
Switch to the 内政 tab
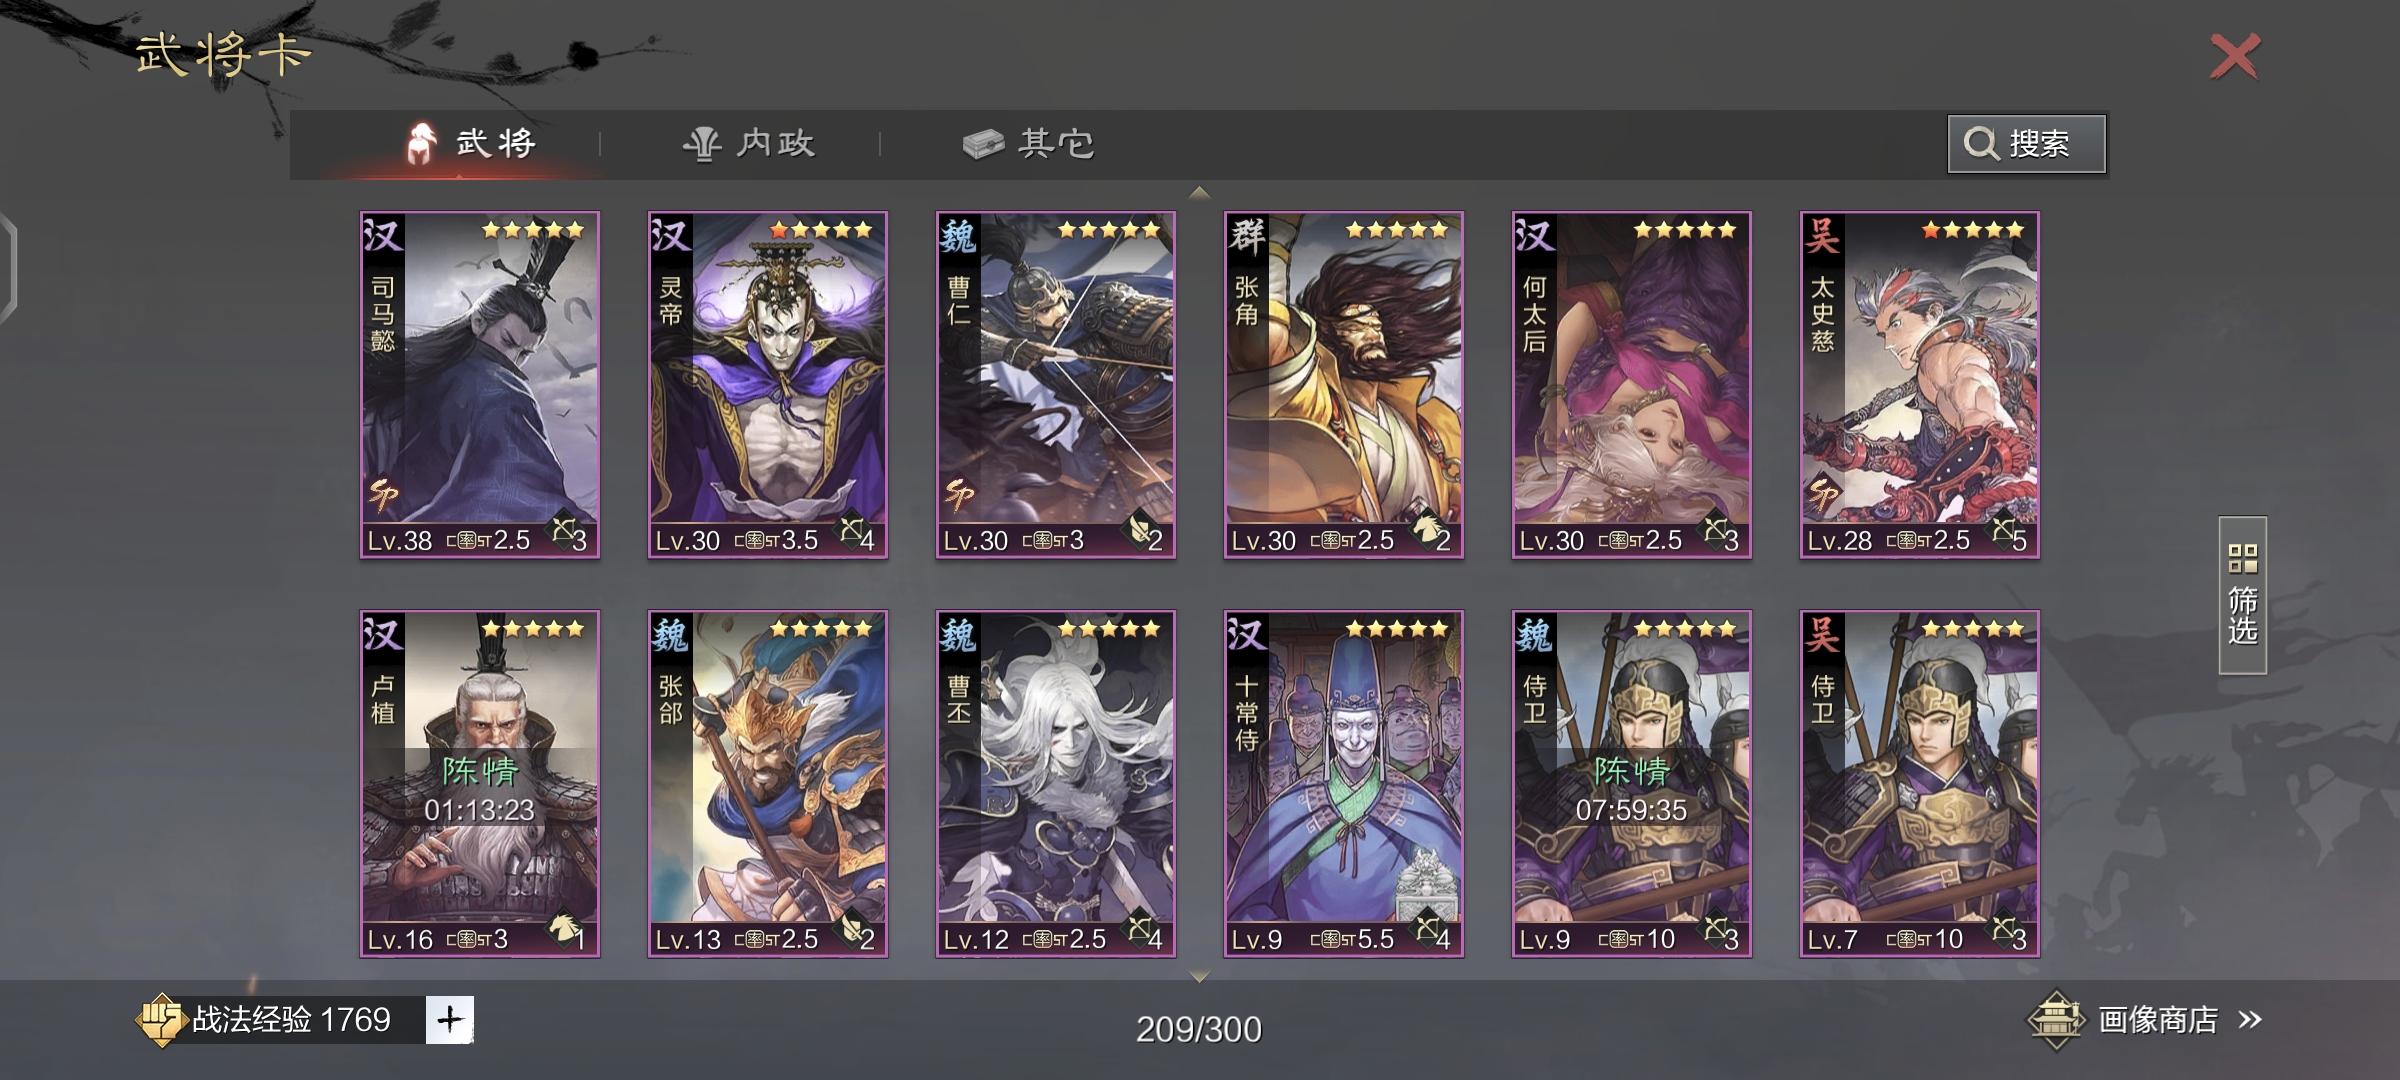tap(749, 143)
